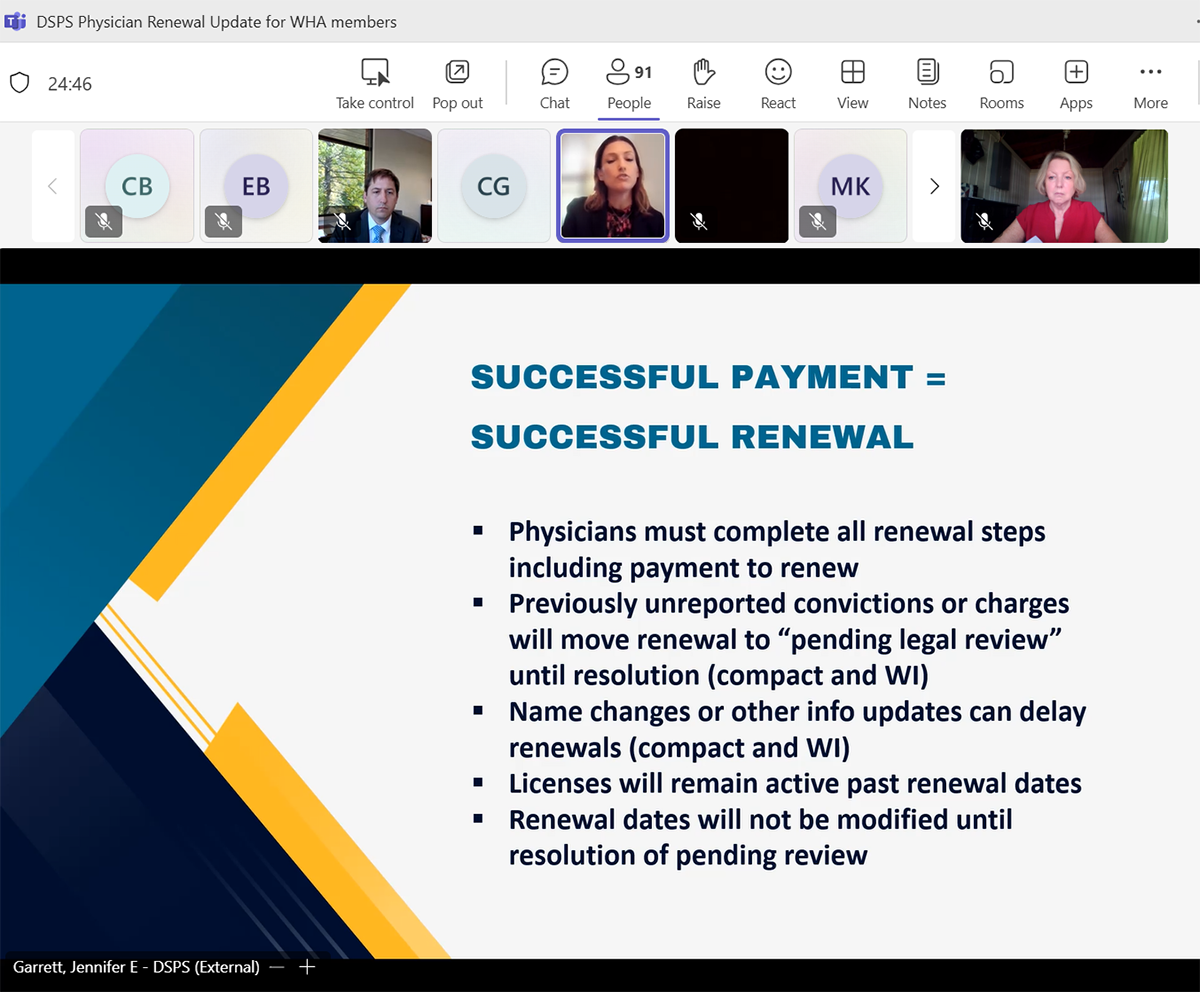Select MK participant tile
This screenshot has width=1200, height=992.
pyautogui.click(x=850, y=186)
